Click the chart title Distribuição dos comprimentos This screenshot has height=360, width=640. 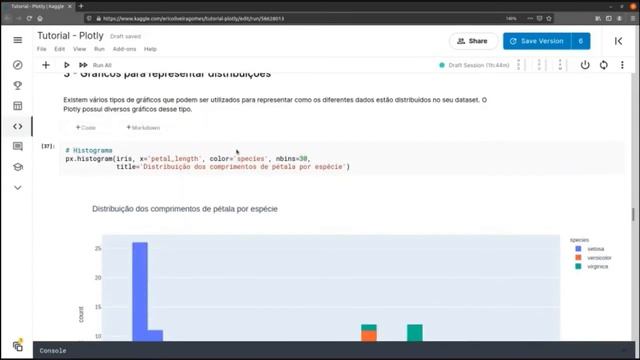pyautogui.click(x=184, y=209)
